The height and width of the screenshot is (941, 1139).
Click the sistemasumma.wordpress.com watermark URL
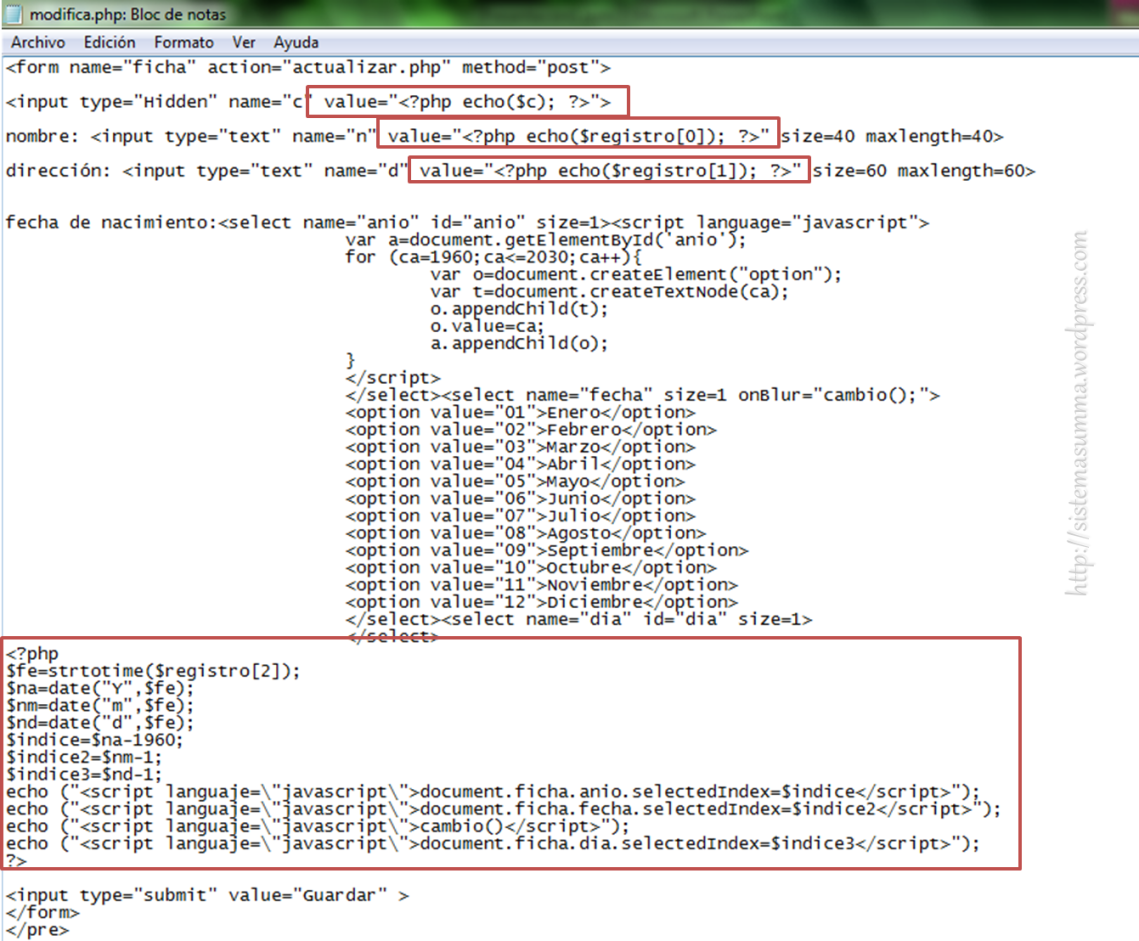coord(1079,414)
